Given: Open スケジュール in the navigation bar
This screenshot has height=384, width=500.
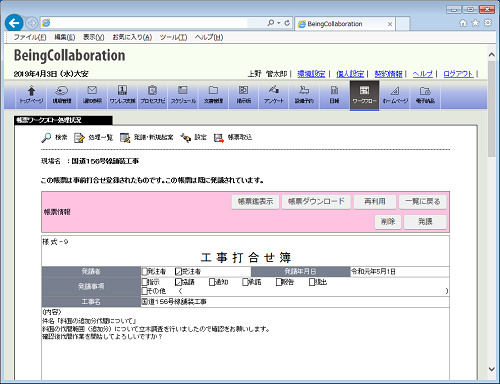Looking at the screenshot, I should 183,95.
